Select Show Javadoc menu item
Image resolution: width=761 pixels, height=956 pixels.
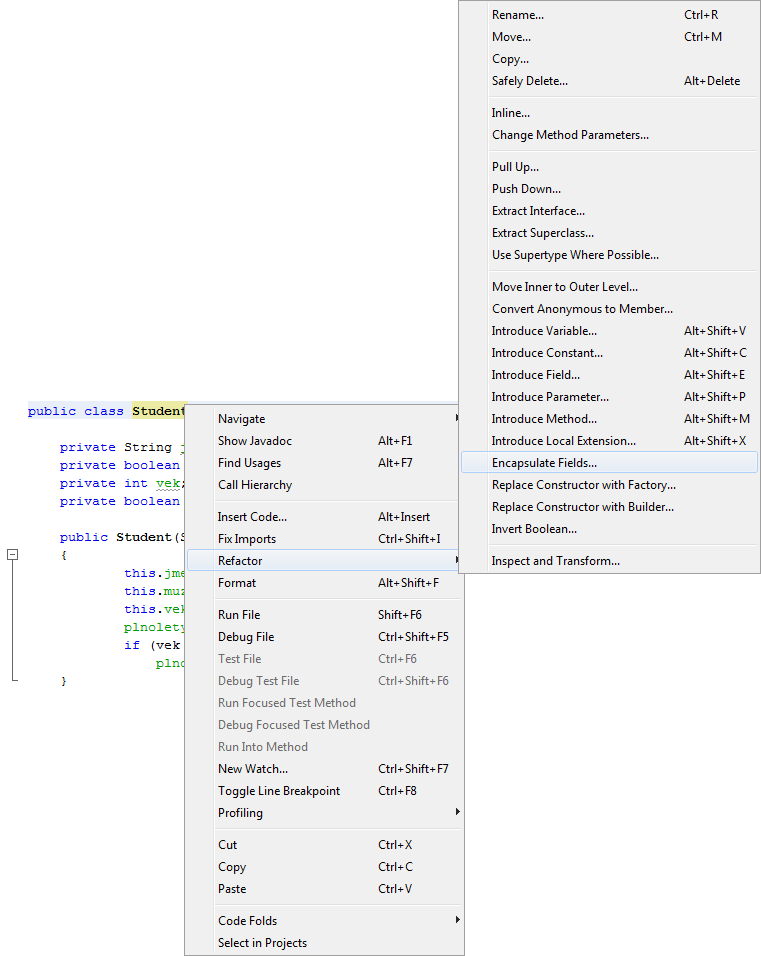[255, 441]
